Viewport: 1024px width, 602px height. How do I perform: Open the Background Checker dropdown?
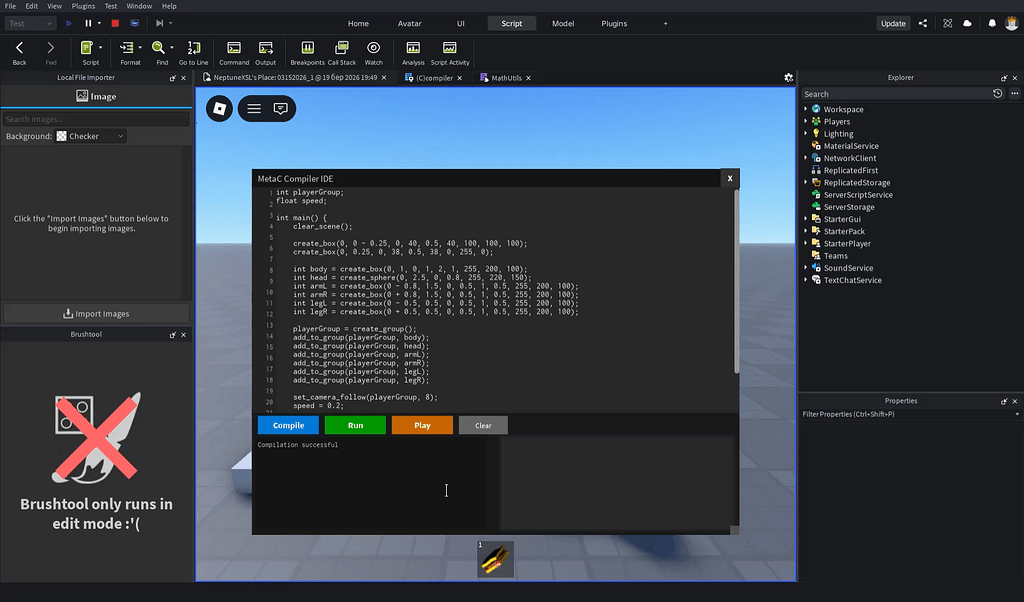coord(90,136)
